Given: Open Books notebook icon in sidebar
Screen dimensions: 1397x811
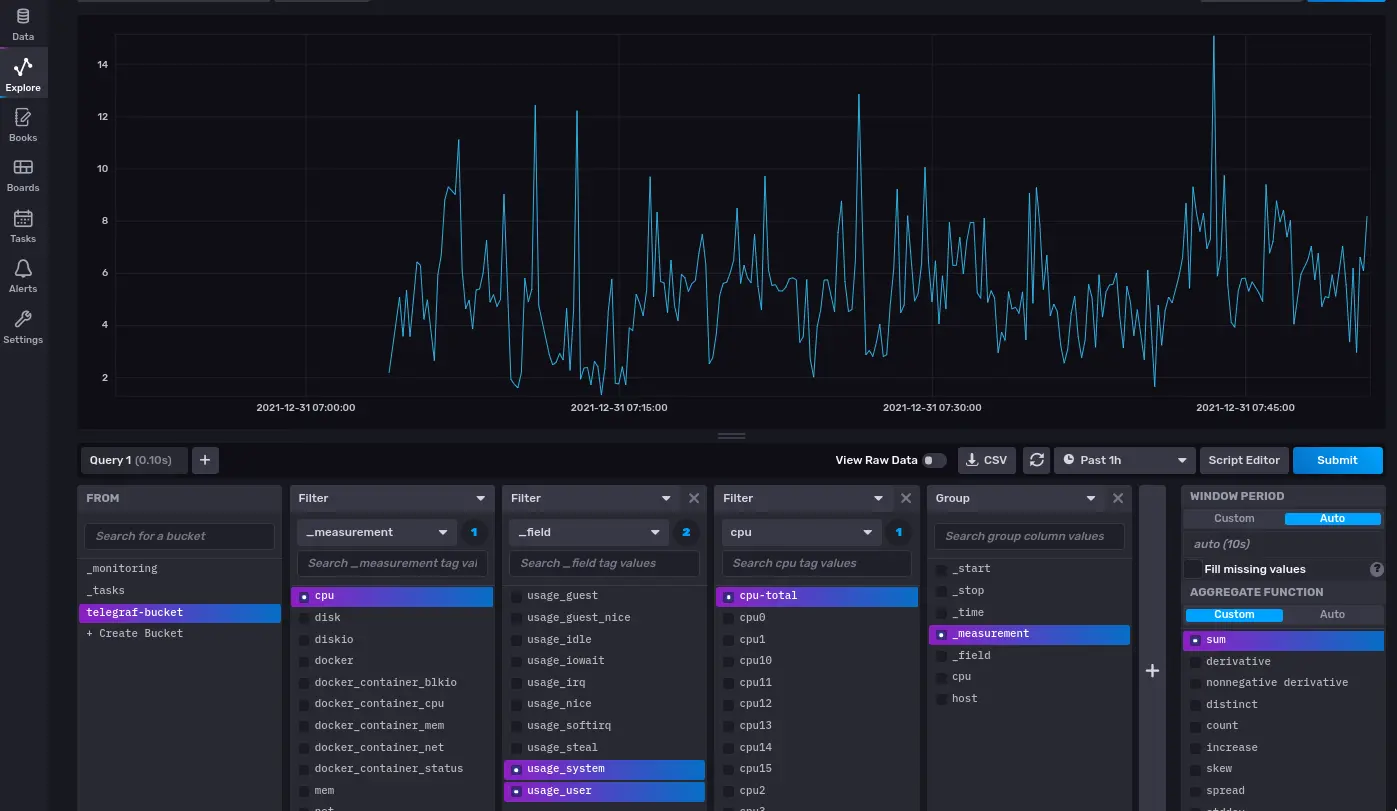Looking at the screenshot, I should tap(23, 125).
